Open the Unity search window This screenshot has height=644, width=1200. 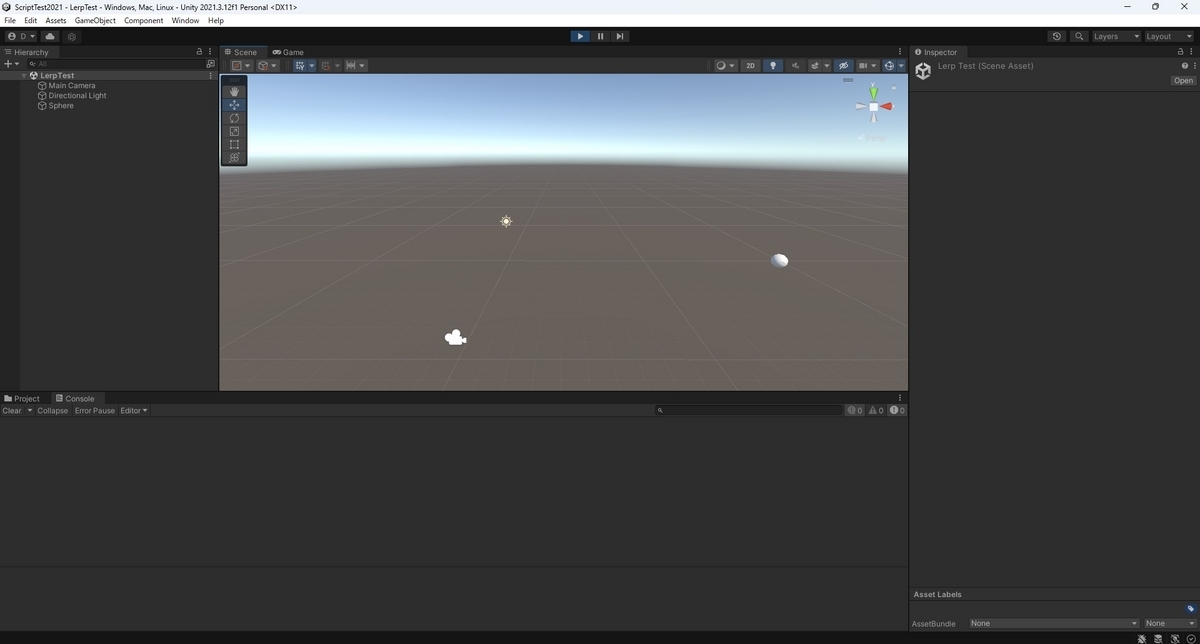point(1078,36)
